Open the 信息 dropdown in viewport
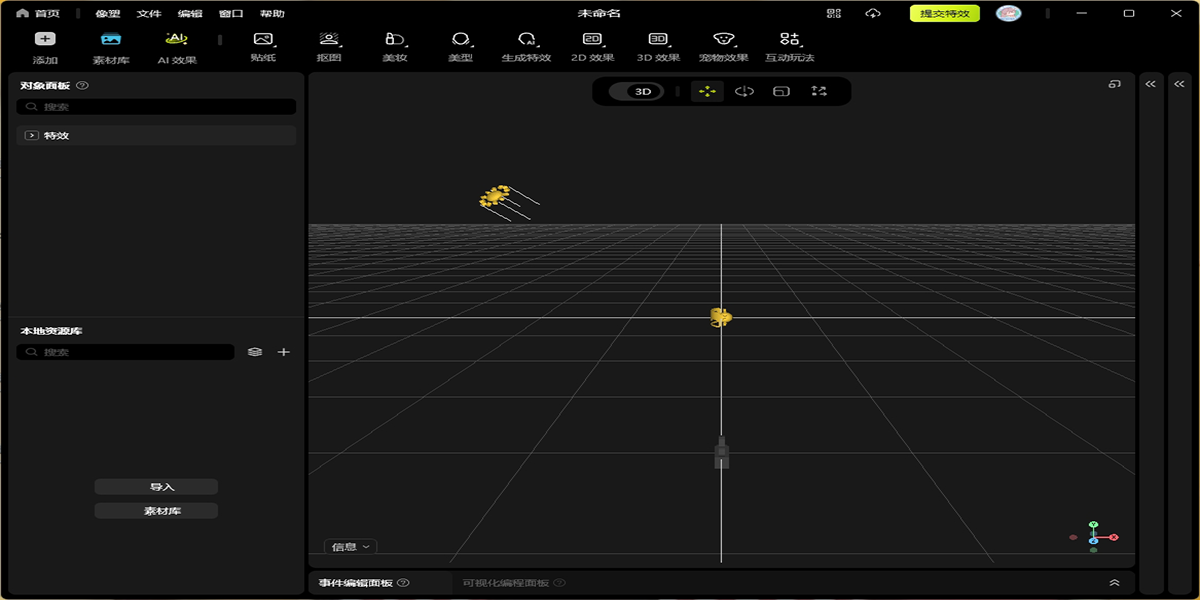Viewport: 1200px width, 600px height. tap(351, 547)
